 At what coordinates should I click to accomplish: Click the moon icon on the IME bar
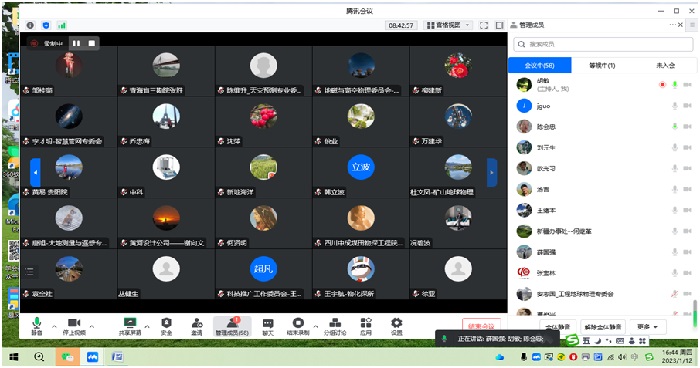pyautogui.click(x=597, y=341)
